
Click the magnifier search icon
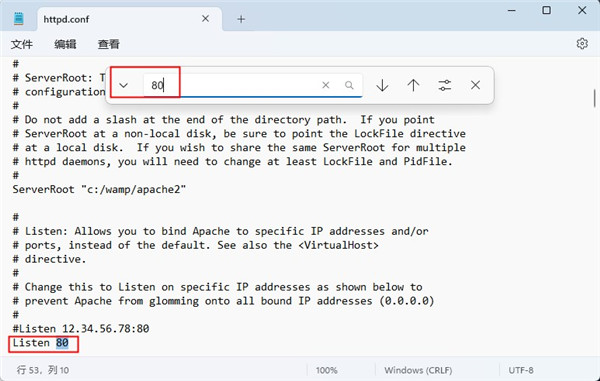349,85
